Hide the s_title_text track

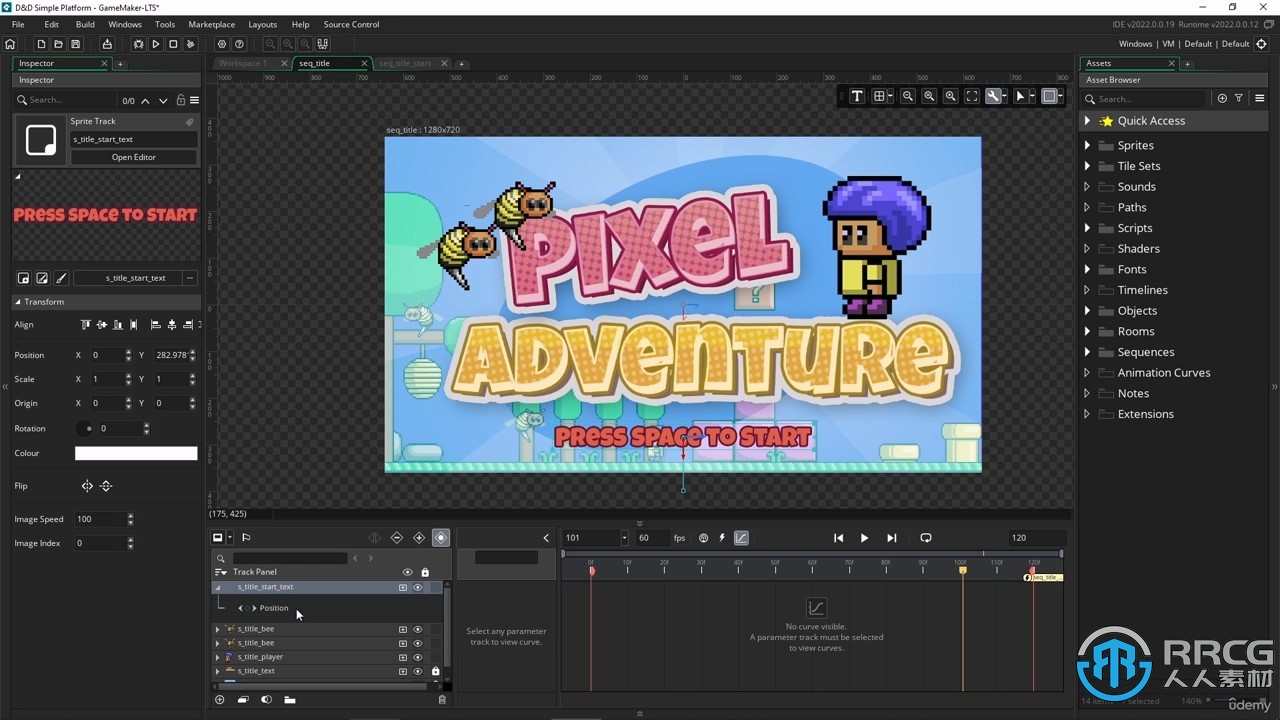(x=418, y=671)
